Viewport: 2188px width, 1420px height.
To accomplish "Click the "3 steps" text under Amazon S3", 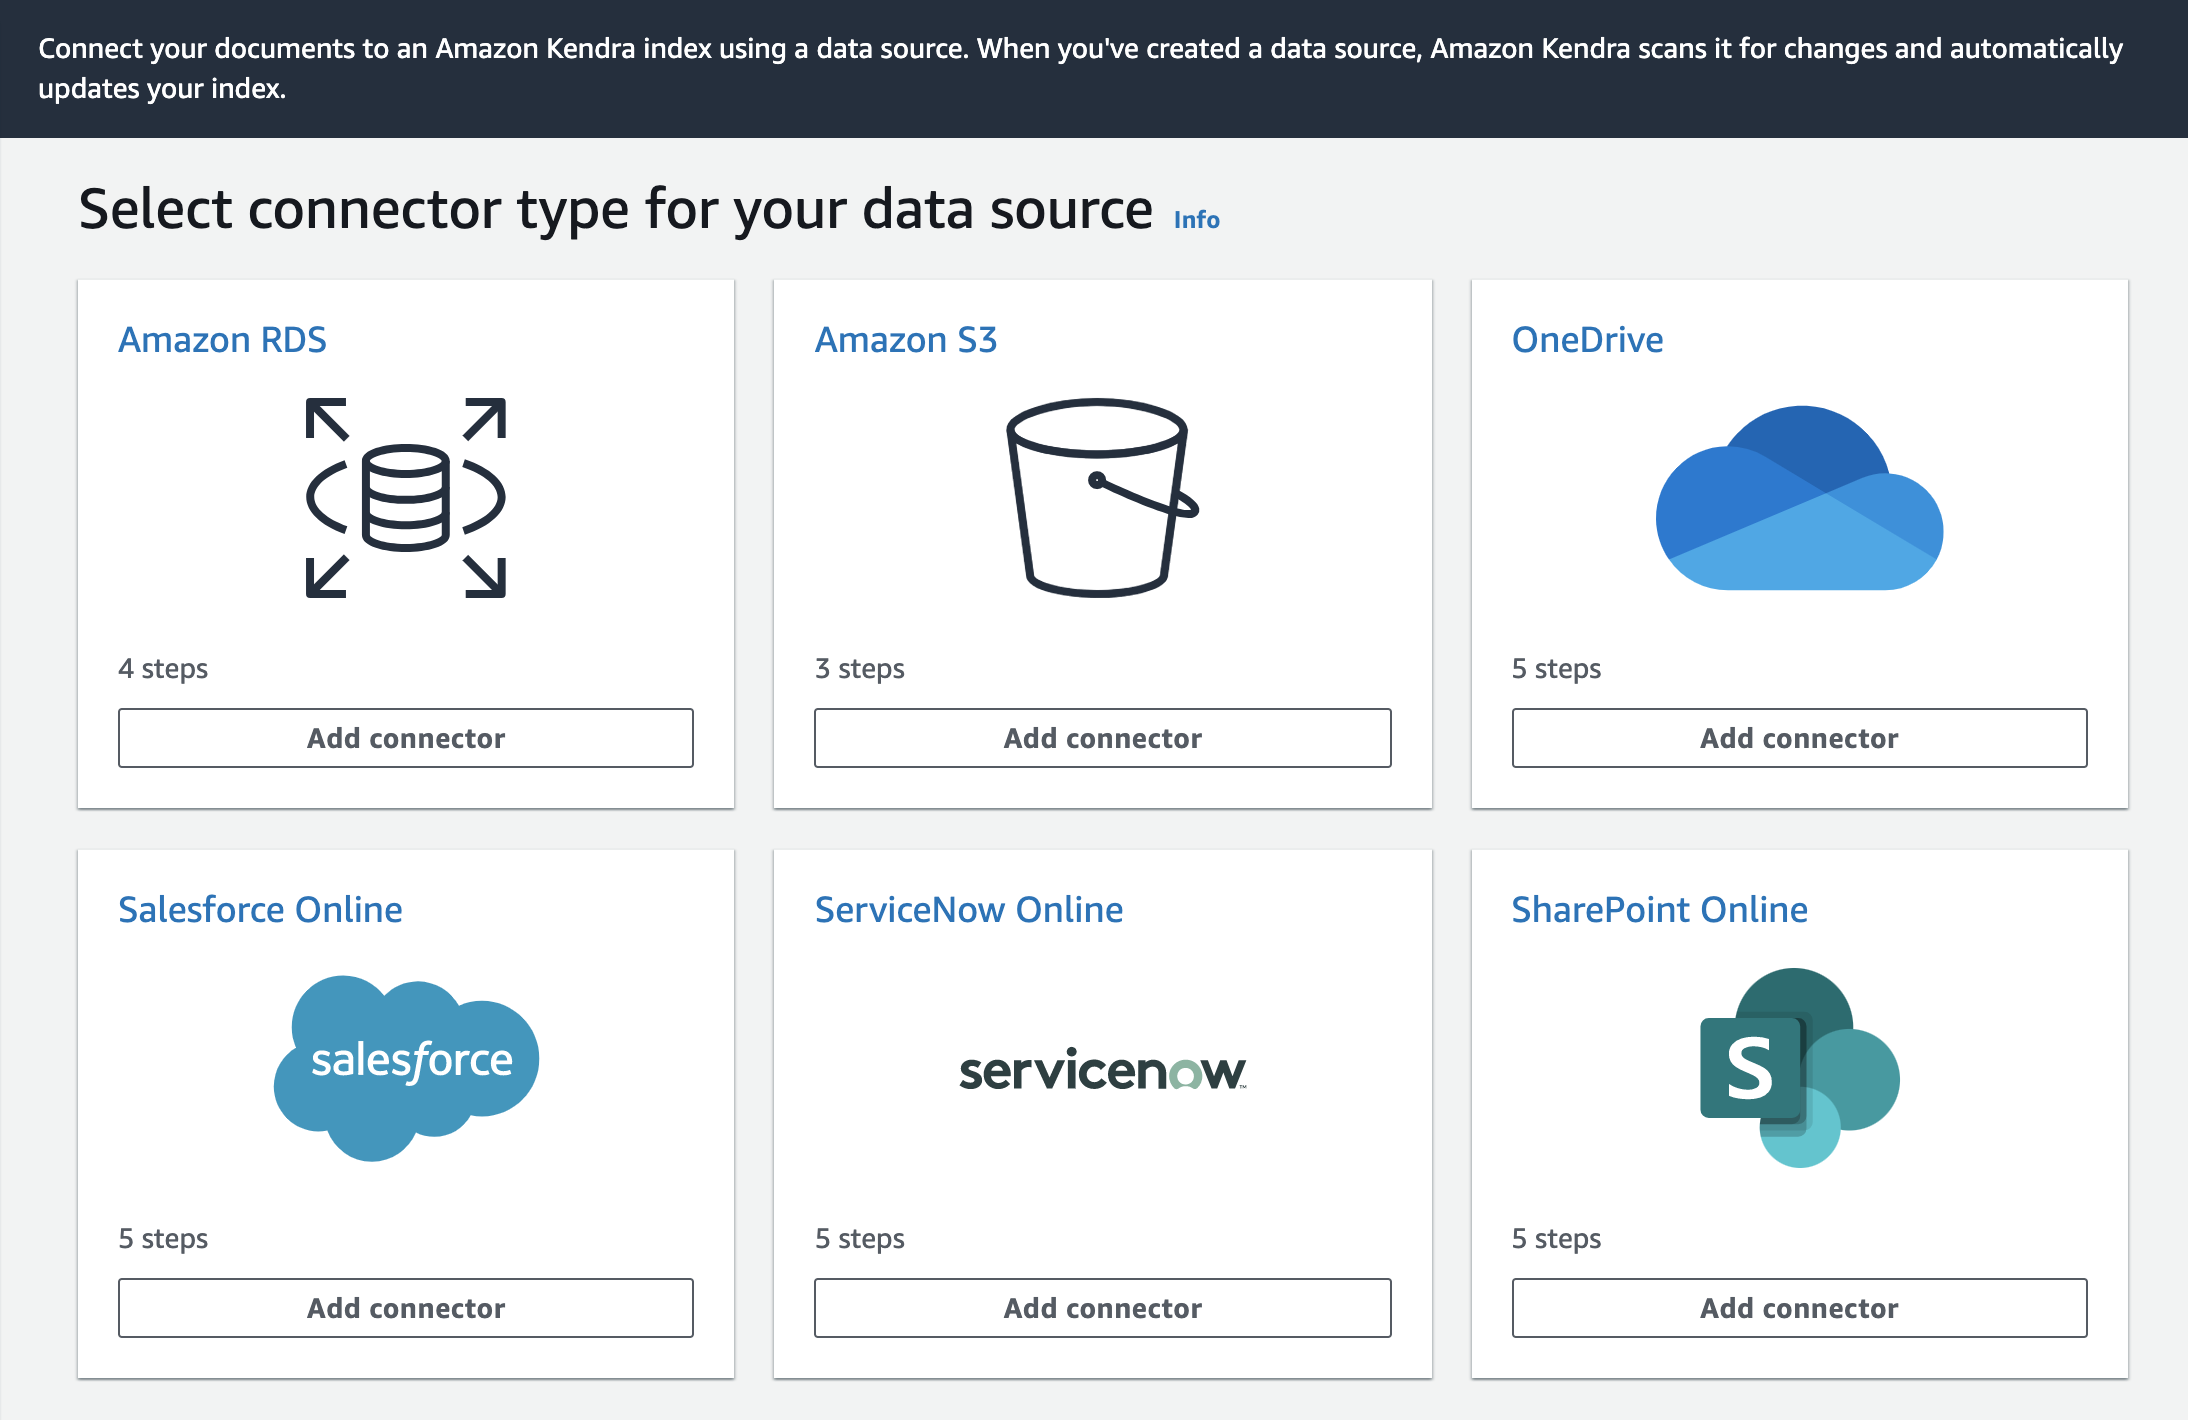I will pos(860,668).
